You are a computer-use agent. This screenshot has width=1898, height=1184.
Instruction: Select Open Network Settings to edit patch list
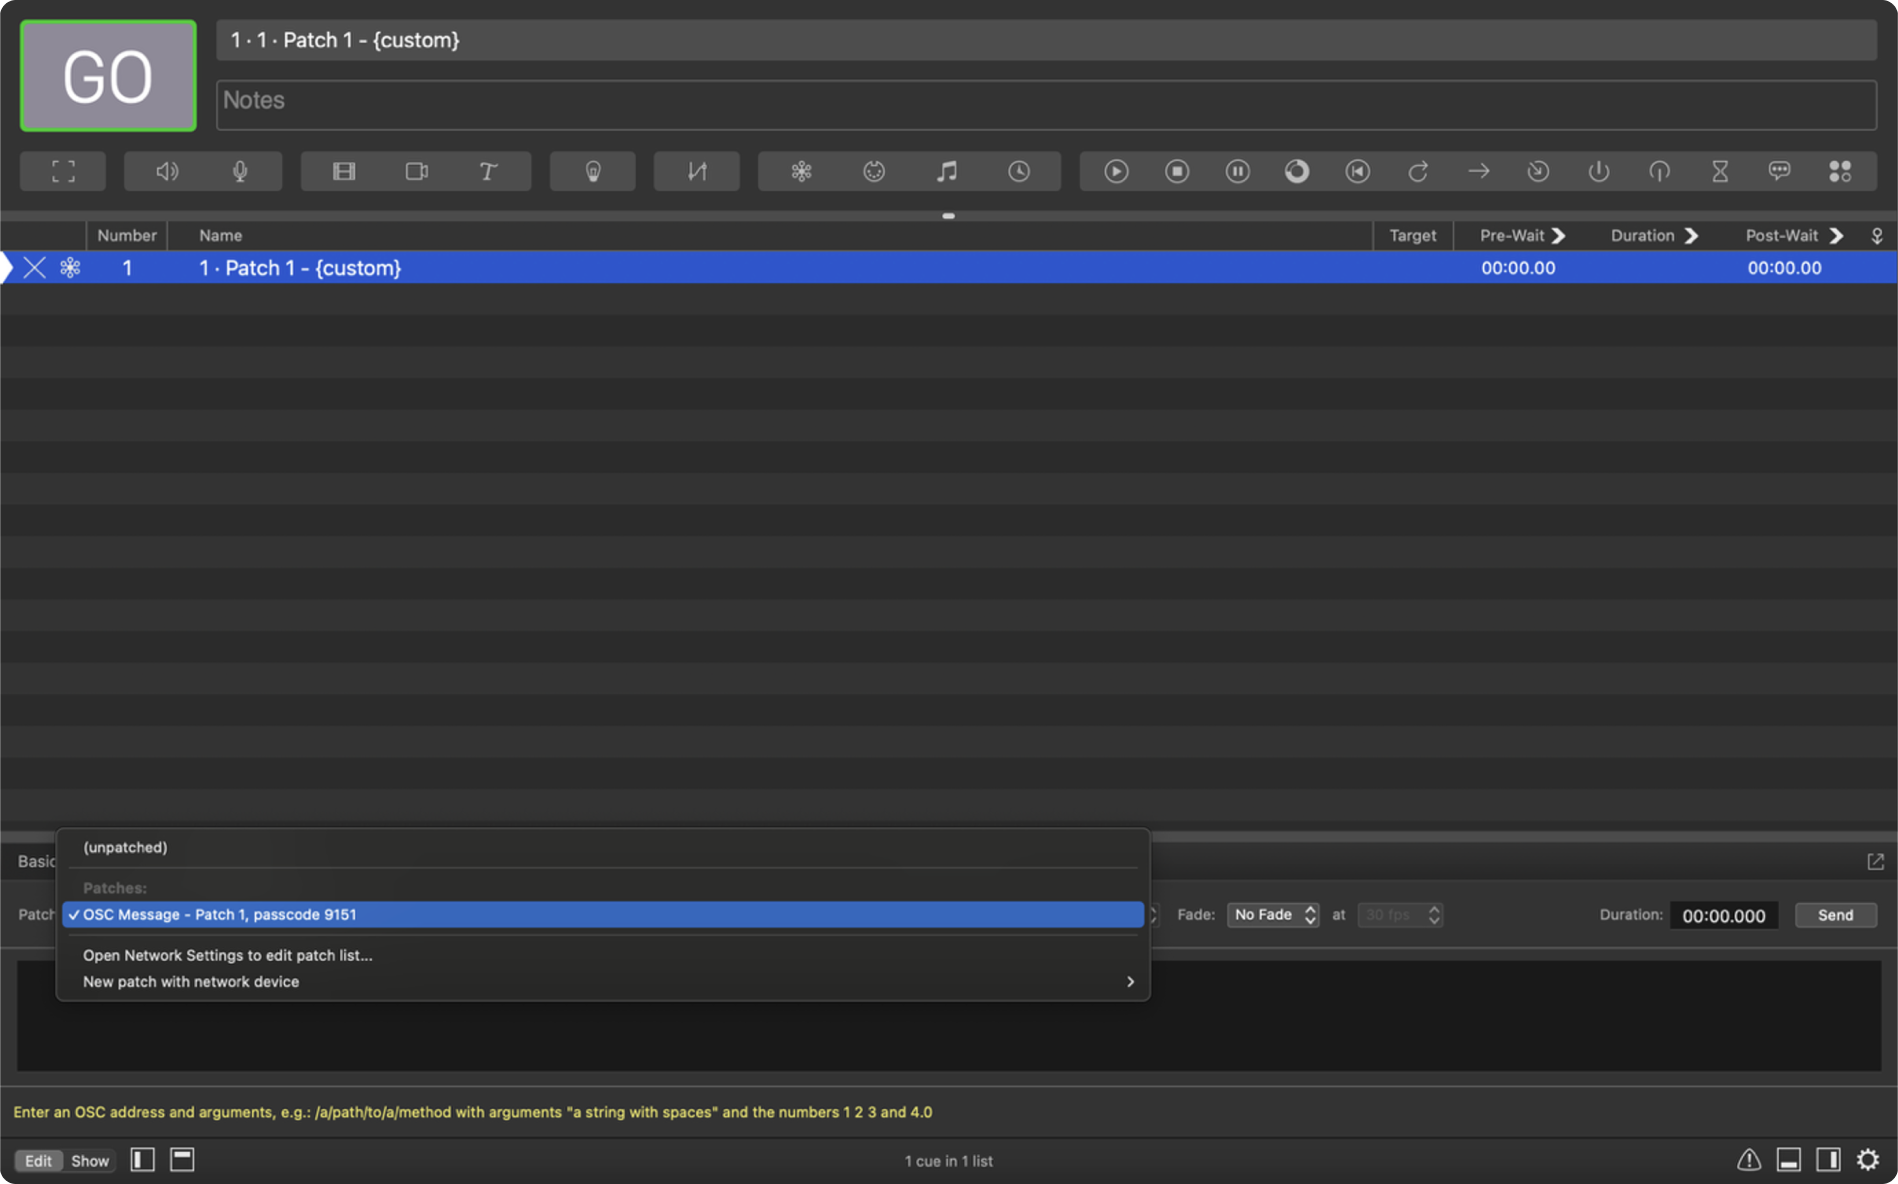pyautogui.click(x=227, y=955)
